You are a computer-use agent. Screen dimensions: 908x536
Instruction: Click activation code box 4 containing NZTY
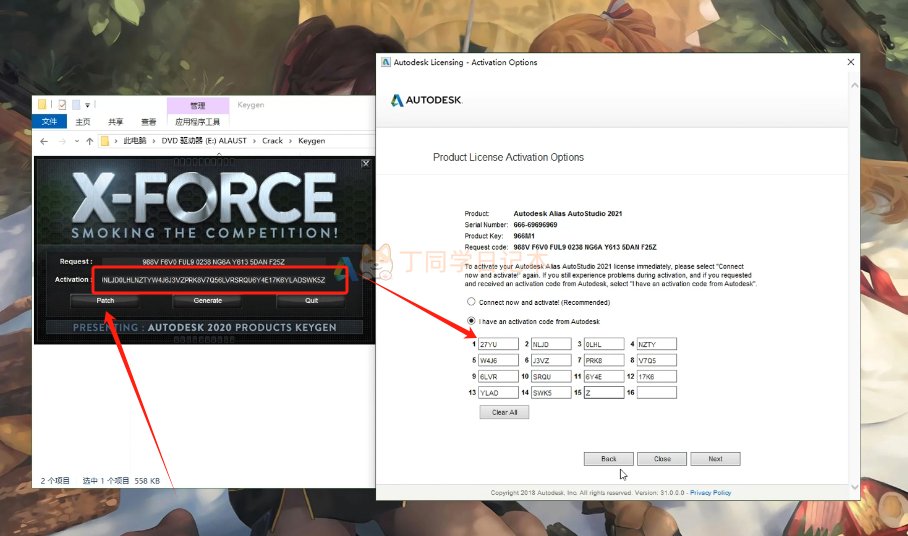point(657,344)
